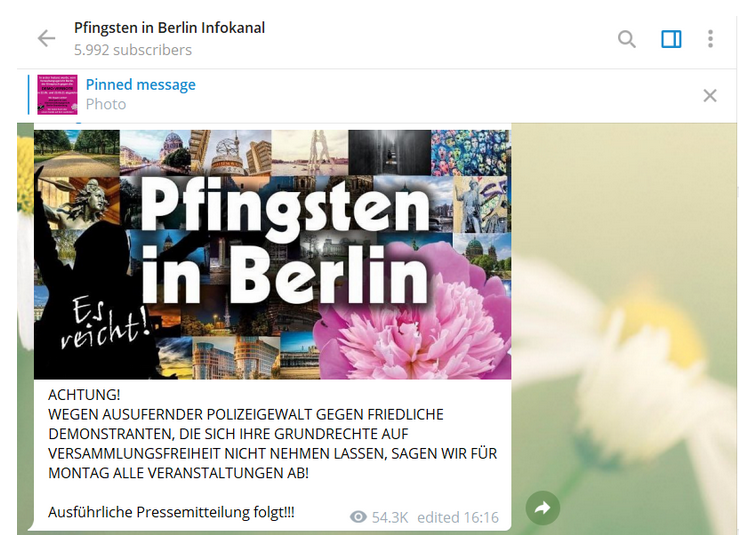Jump to the Pinned message

pyautogui.click(x=140, y=85)
